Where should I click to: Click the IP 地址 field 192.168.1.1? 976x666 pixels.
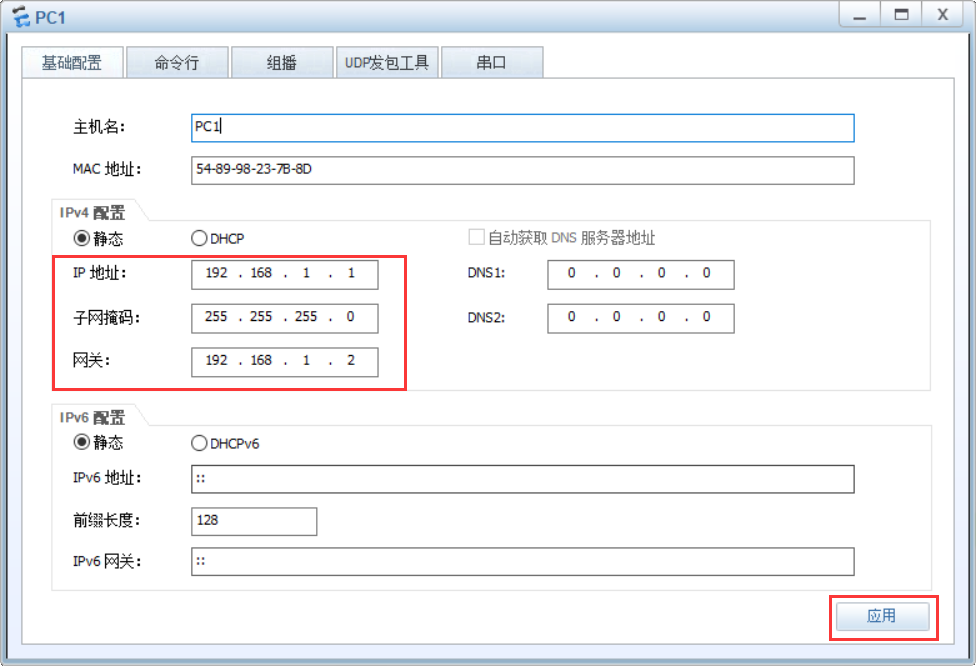[284, 274]
